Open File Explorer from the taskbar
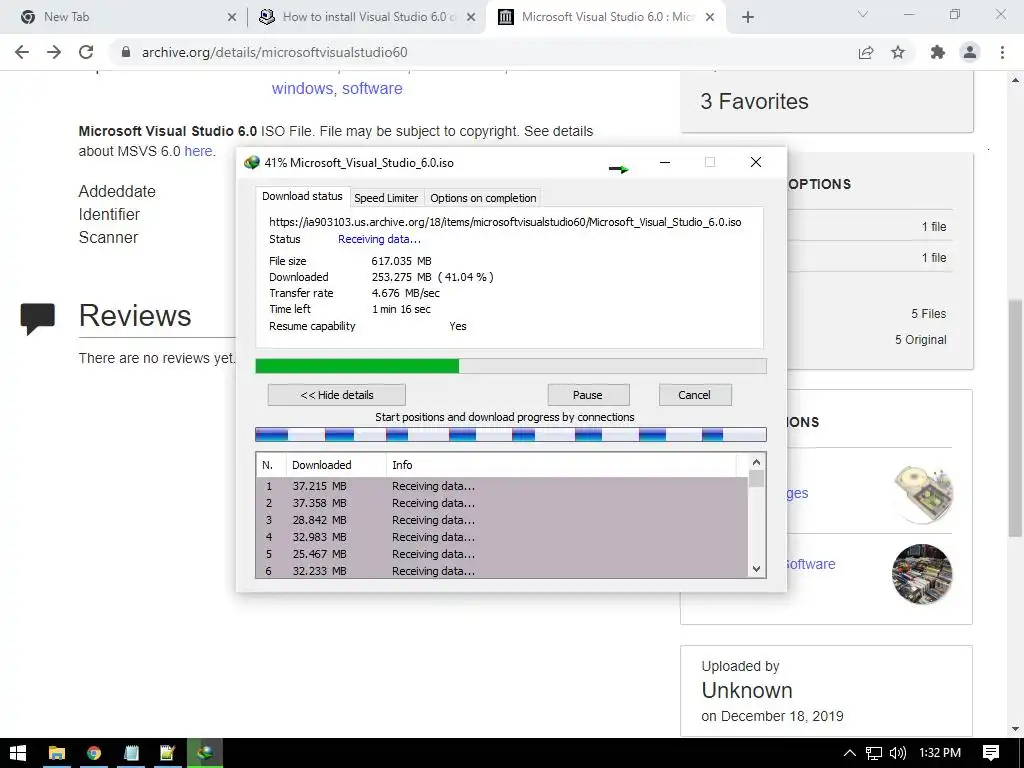This screenshot has height=768, width=1024. pyautogui.click(x=57, y=753)
